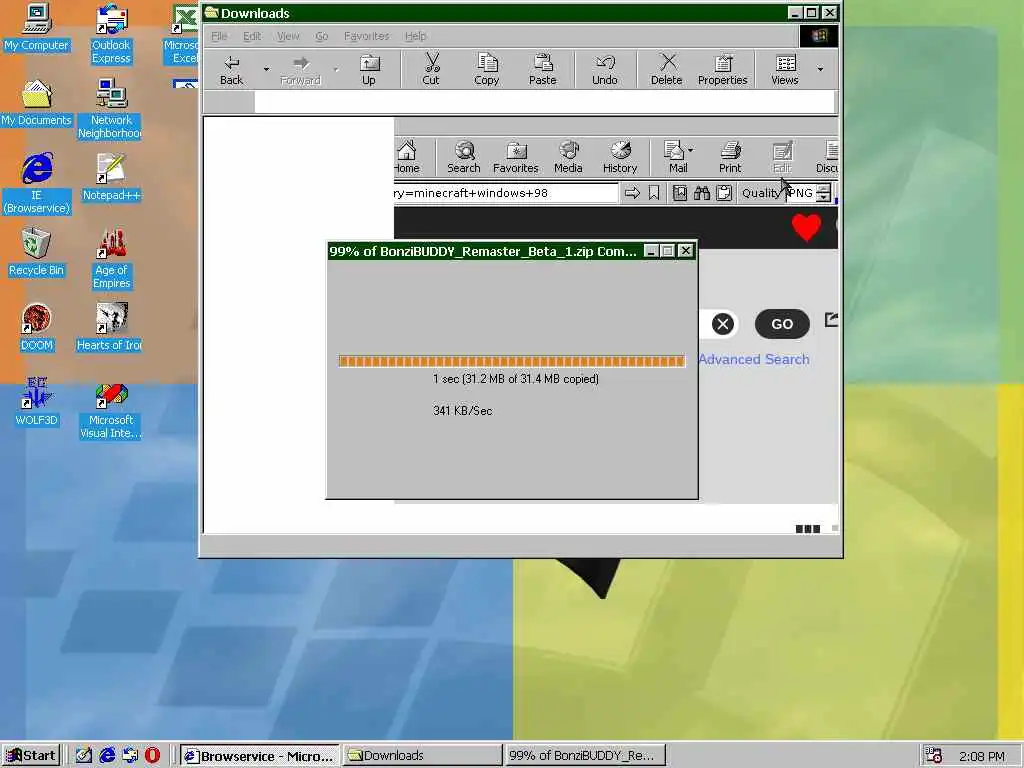Click the bookmark icon beside the Go arrow
Screen dimensions: 1024x768
coord(654,193)
